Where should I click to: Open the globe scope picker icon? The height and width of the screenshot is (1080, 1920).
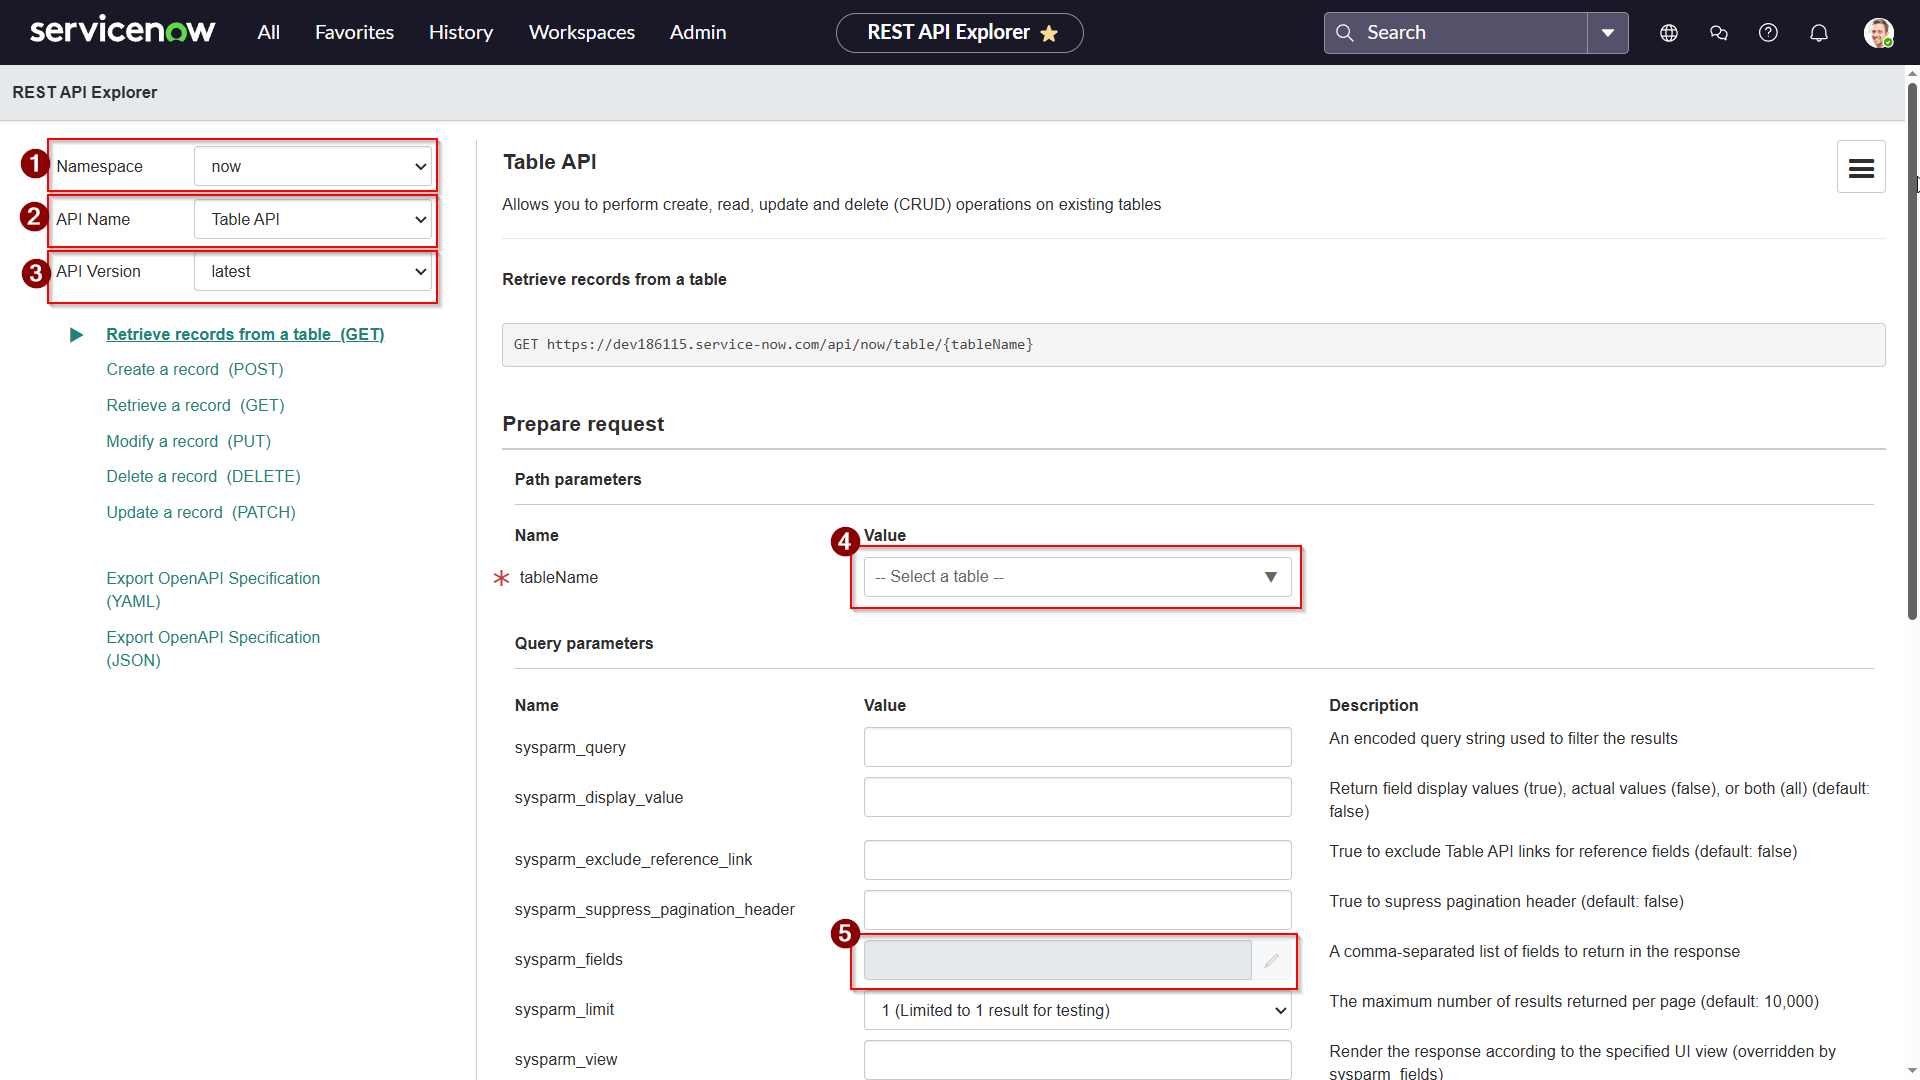point(1668,33)
